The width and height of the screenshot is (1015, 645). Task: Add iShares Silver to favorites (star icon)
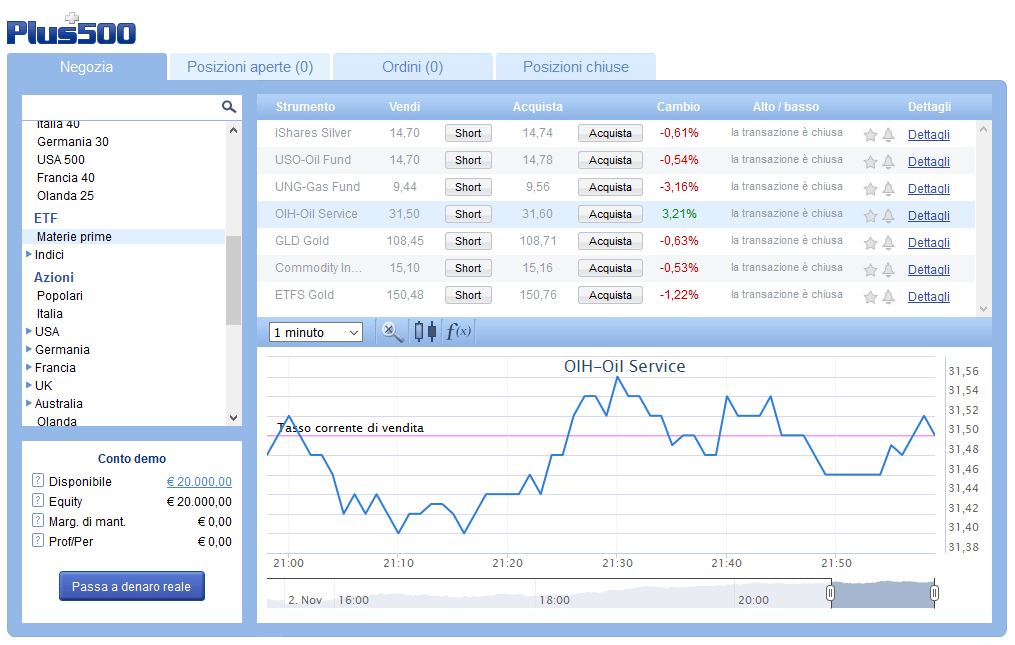click(x=870, y=135)
